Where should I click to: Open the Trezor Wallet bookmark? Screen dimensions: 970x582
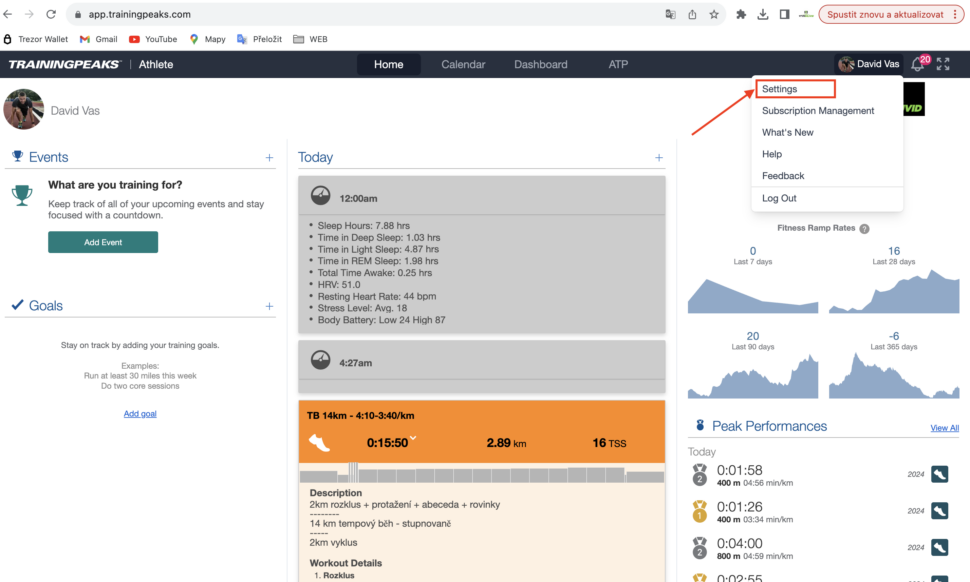pos(36,39)
